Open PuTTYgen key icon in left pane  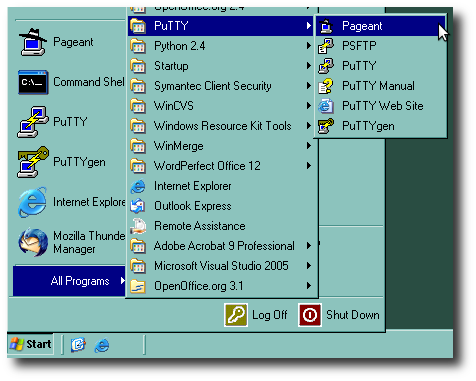click(x=33, y=162)
